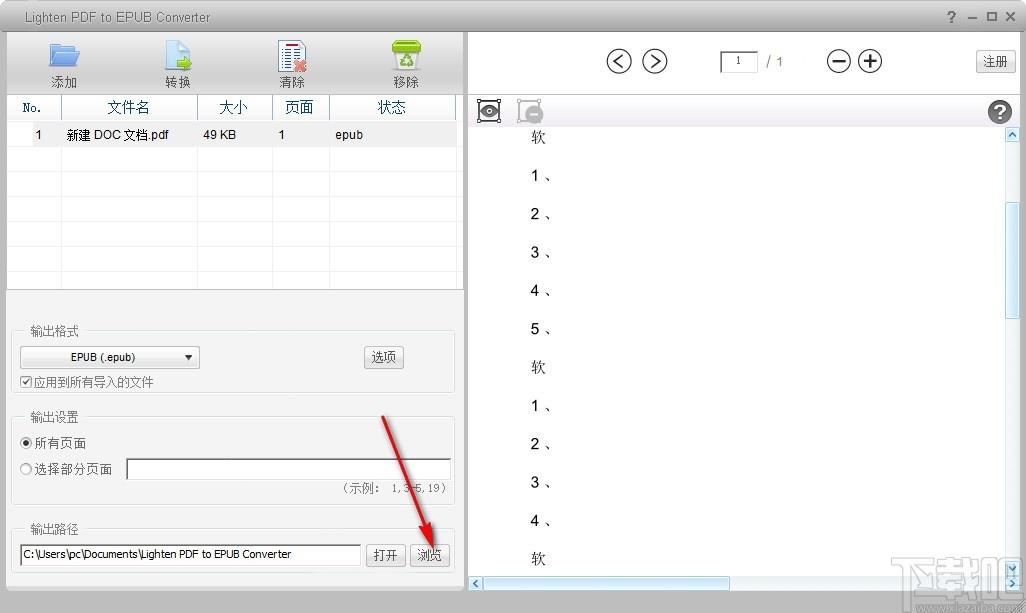
Task: Clear the file list with the 清除 icon
Action: point(292,56)
